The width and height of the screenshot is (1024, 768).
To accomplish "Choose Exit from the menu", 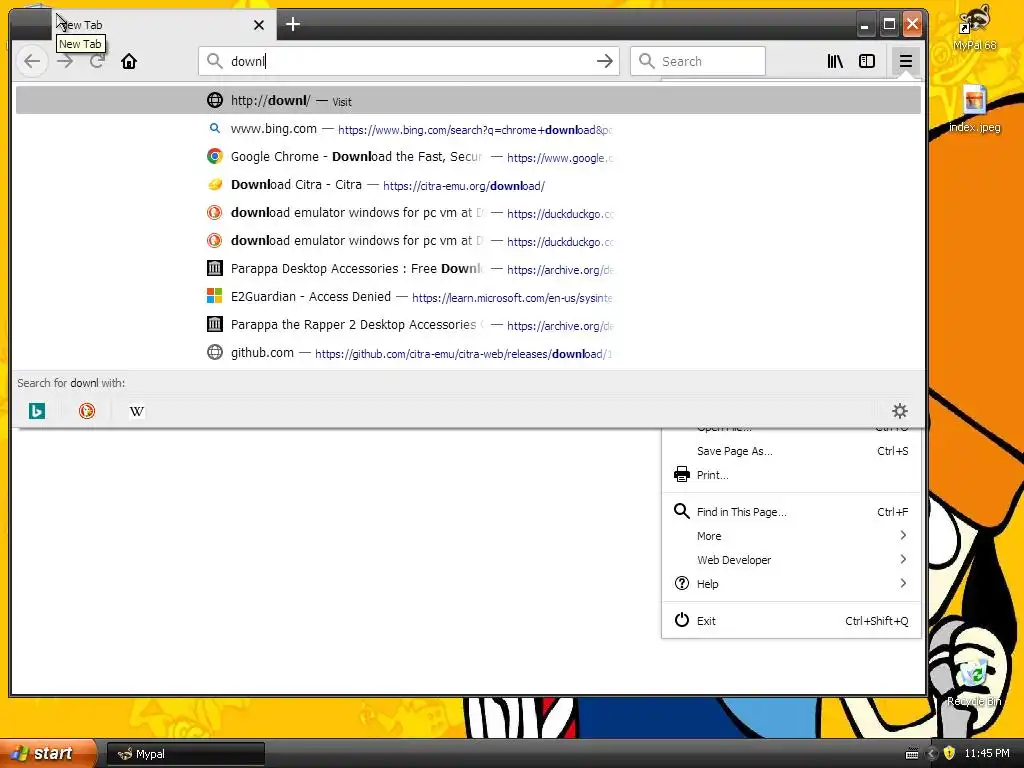I will coord(791,620).
